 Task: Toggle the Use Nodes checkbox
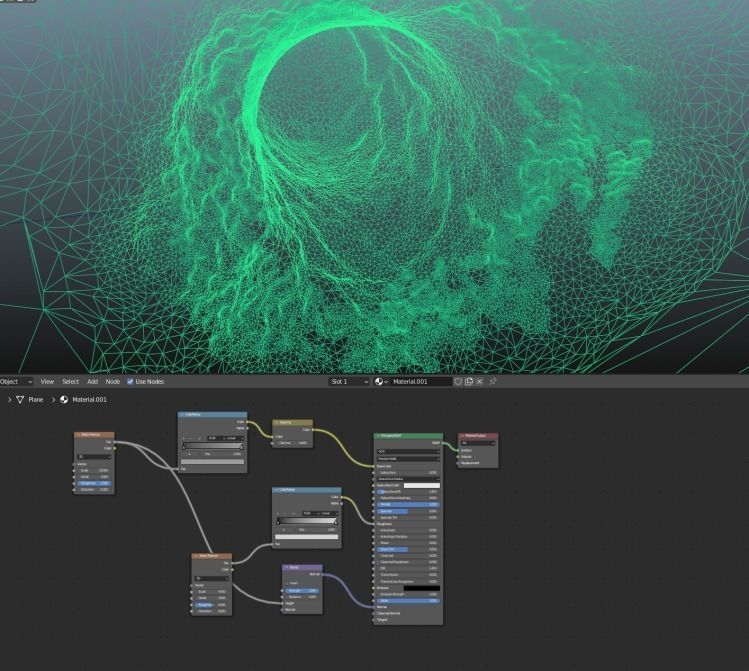130,382
